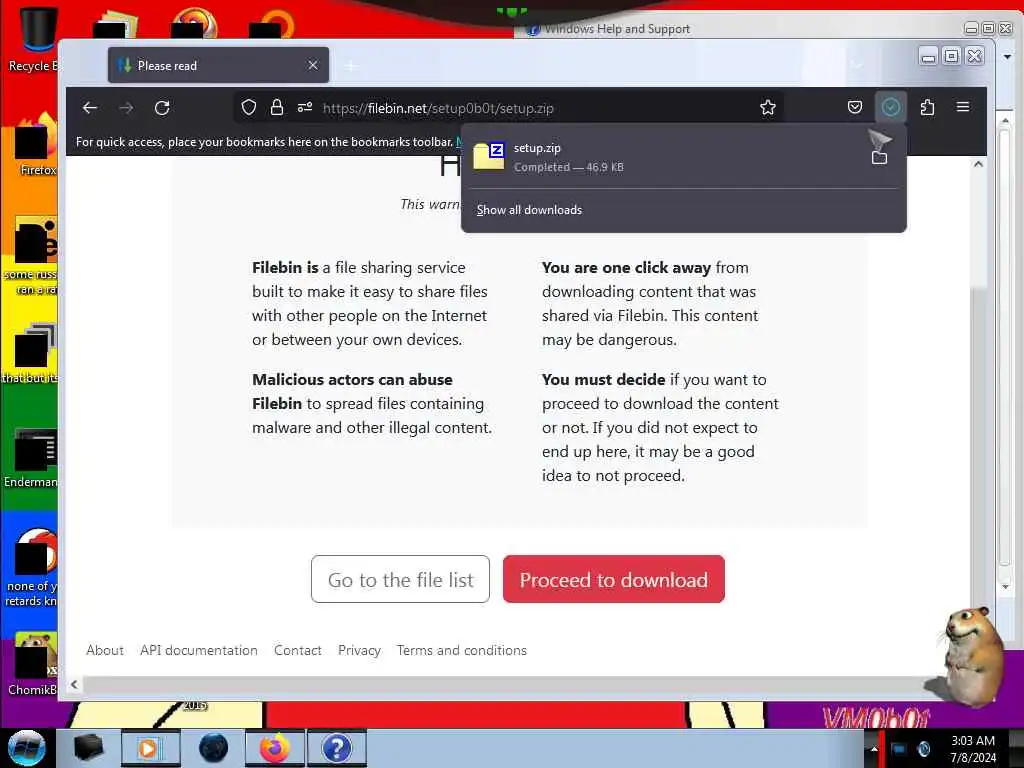Viewport: 1024px width, 768px height.
Task: Click 'Go to the file list' button
Action: click(400, 579)
